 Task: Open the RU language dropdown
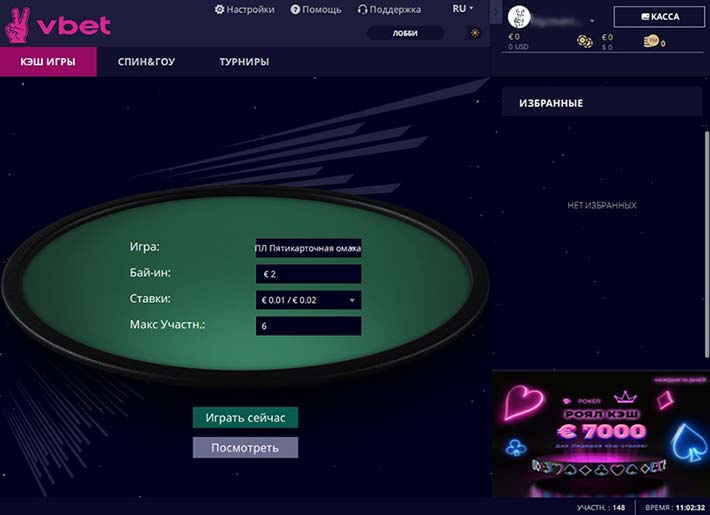[x=463, y=9]
